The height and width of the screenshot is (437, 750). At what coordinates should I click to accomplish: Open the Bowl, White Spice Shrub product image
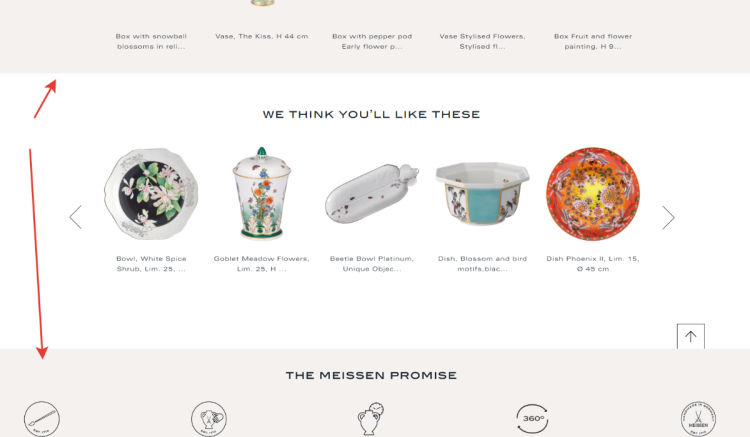(x=151, y=194)
